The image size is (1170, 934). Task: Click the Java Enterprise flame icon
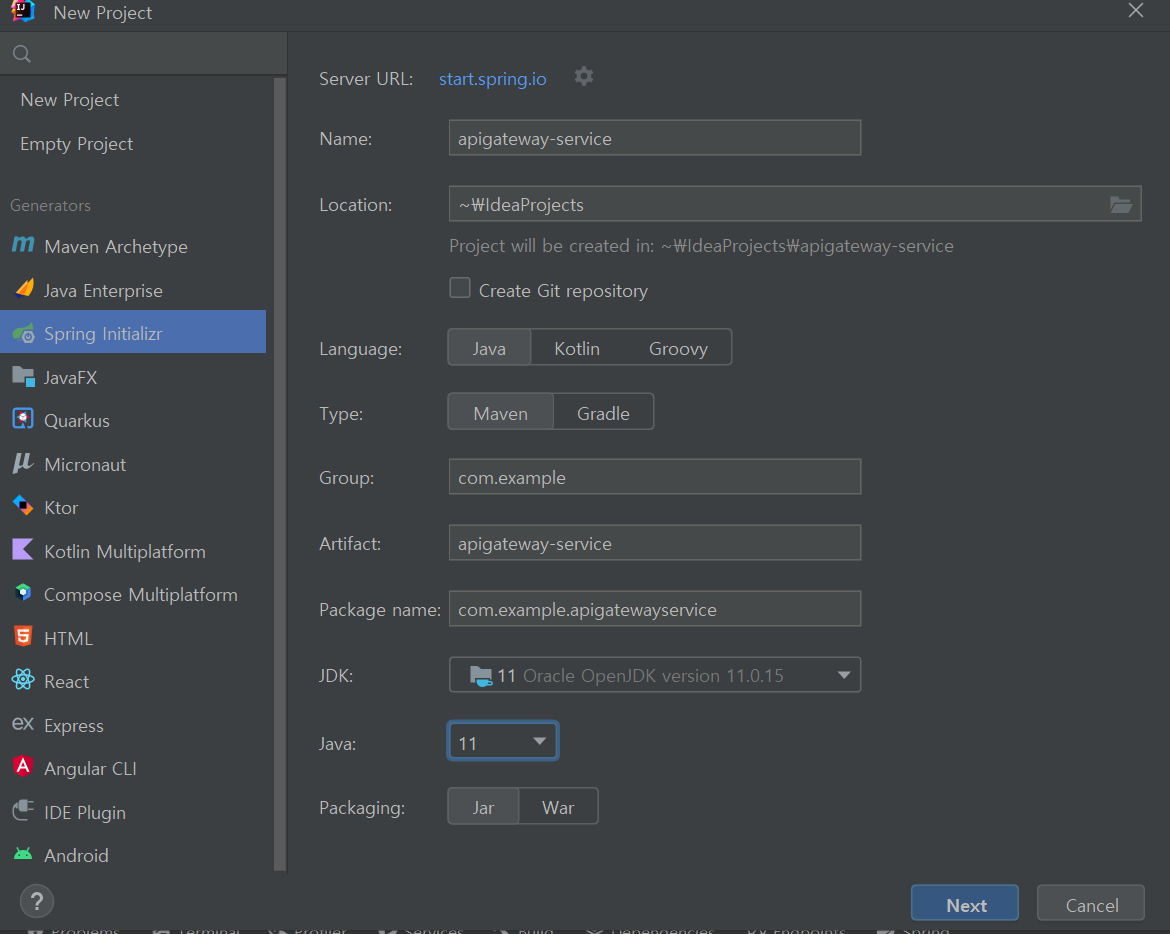[24, 289]
